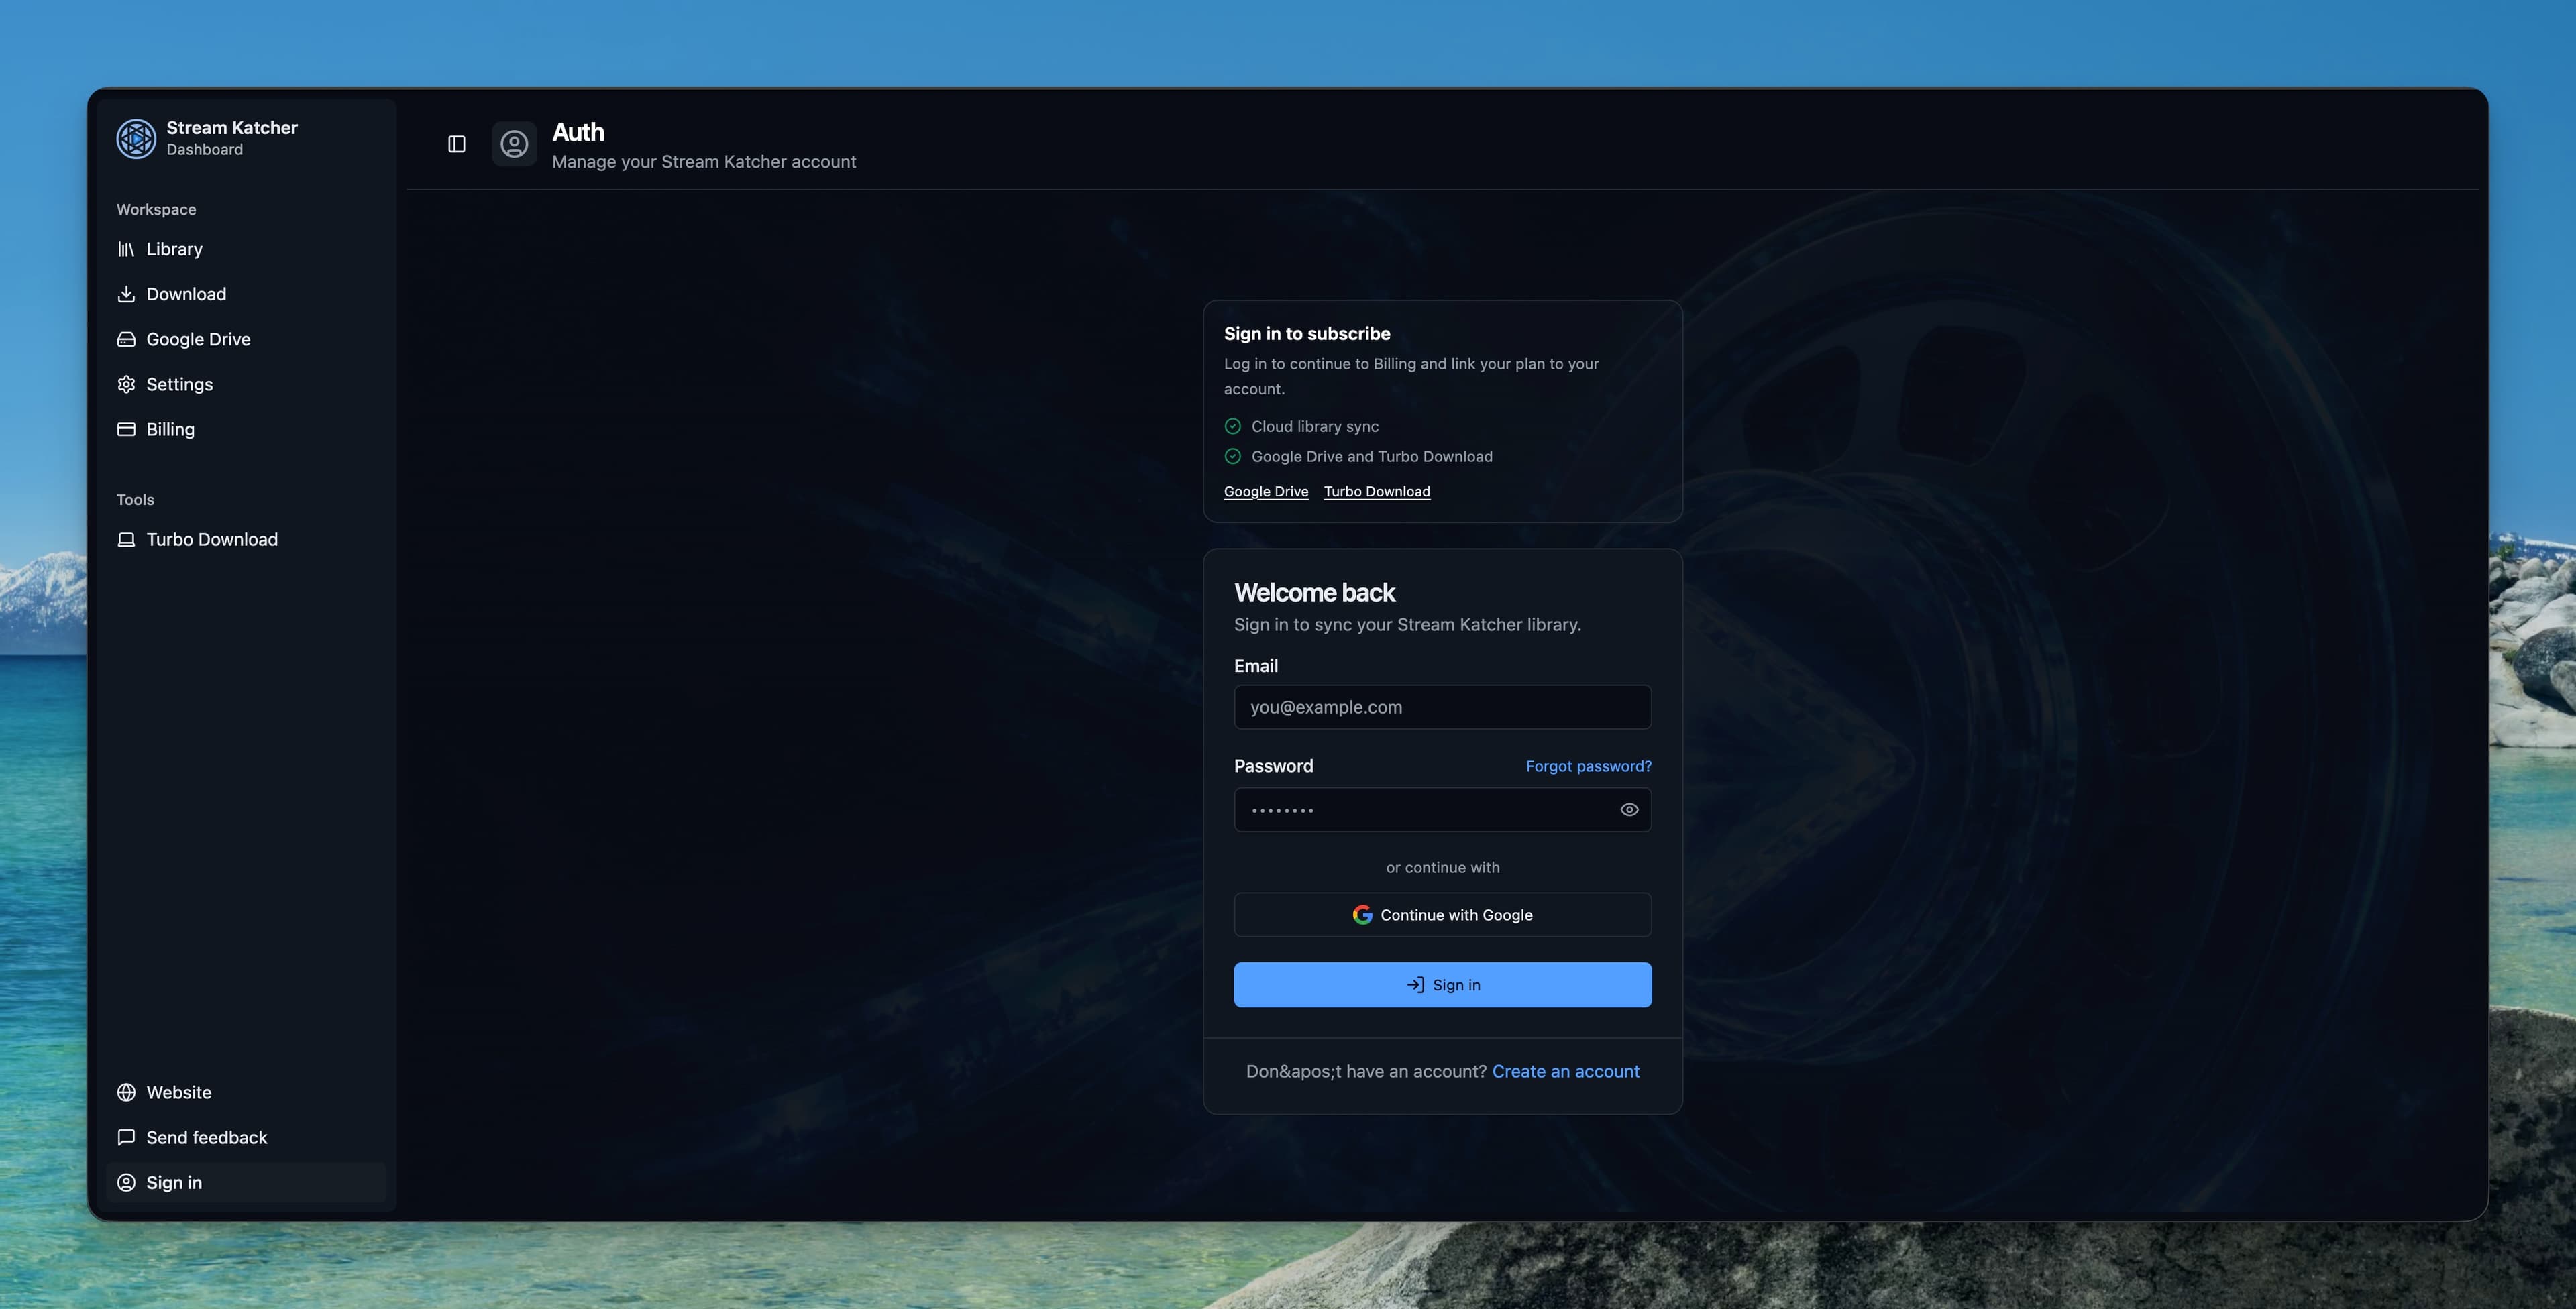This screenshot has height=1309, width=2576.
Task: Click the 'or continue with' text
Action: pos(1442,868)
